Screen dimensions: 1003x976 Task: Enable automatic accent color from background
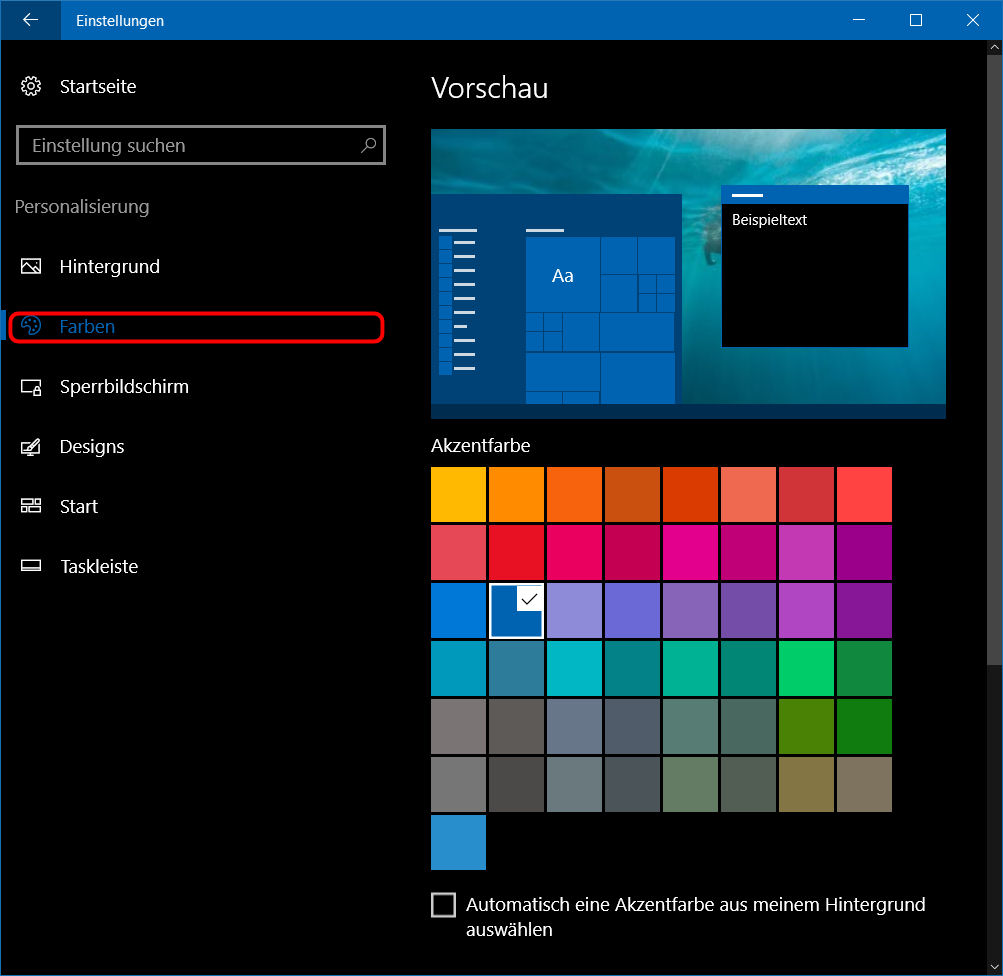point(443,905)
